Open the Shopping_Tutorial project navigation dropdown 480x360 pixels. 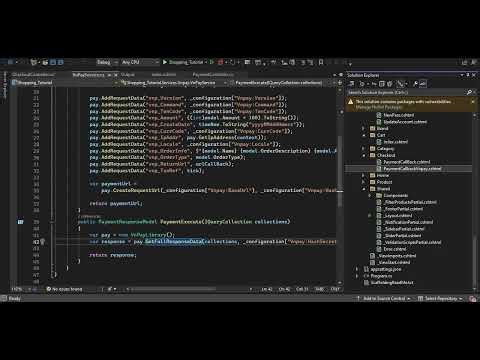[x=65, y=83]
